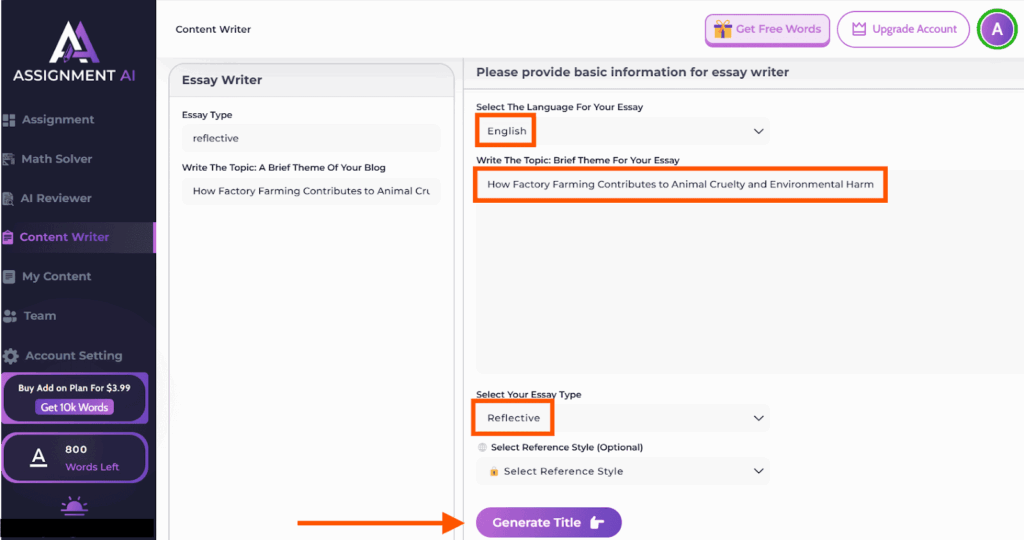Click the Assignment AI logo
The image size is (1024, 540).
74,52
